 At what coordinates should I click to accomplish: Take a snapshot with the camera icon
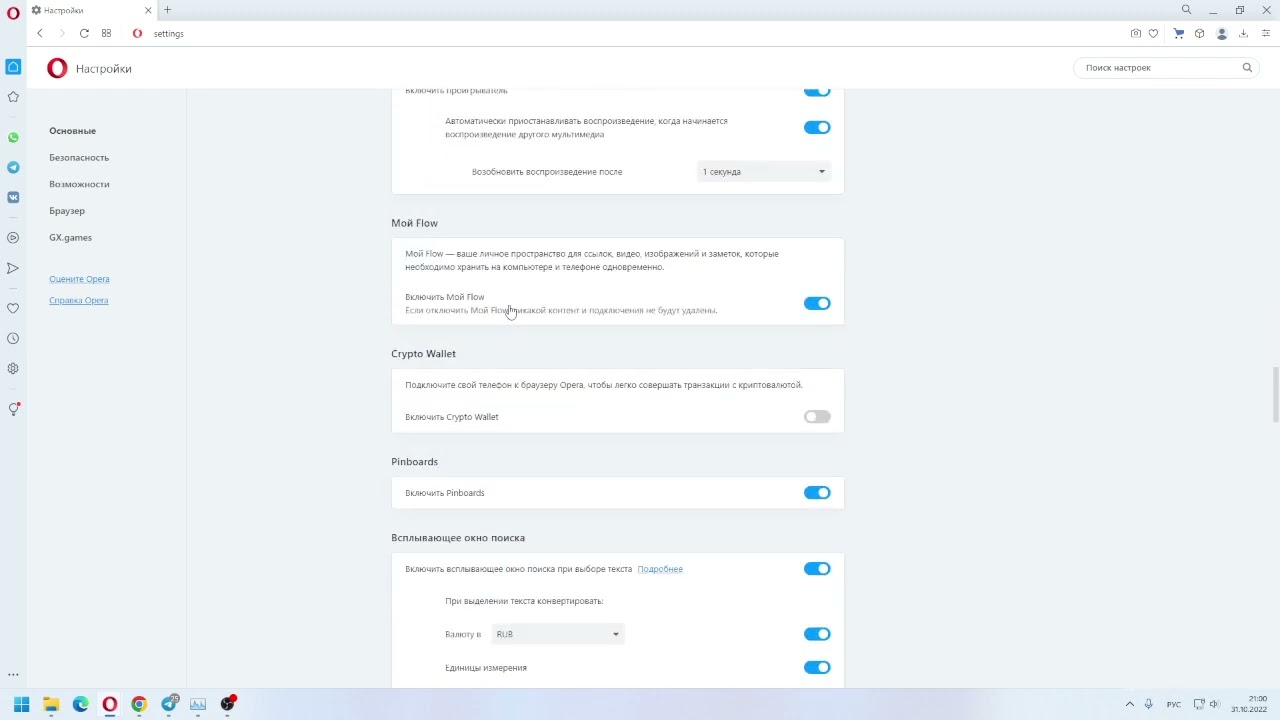tap(1135, 33)
